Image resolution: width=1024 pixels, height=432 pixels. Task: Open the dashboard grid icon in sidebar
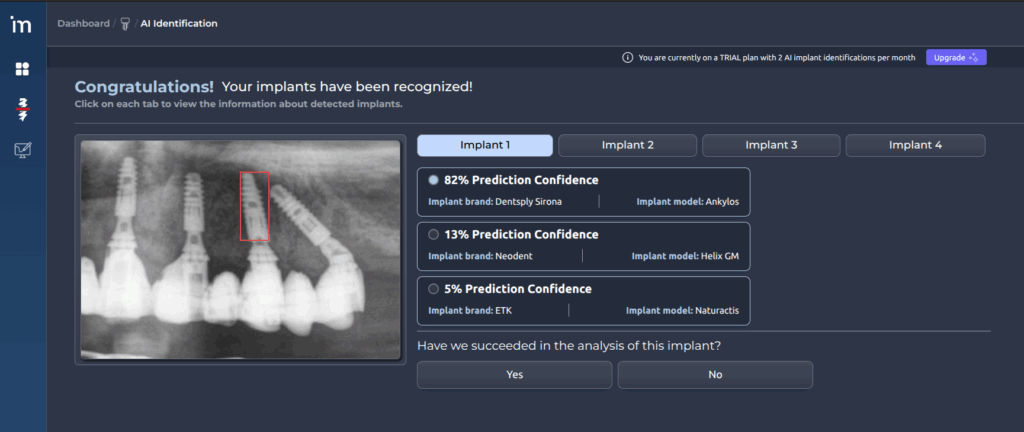(22, 69)
